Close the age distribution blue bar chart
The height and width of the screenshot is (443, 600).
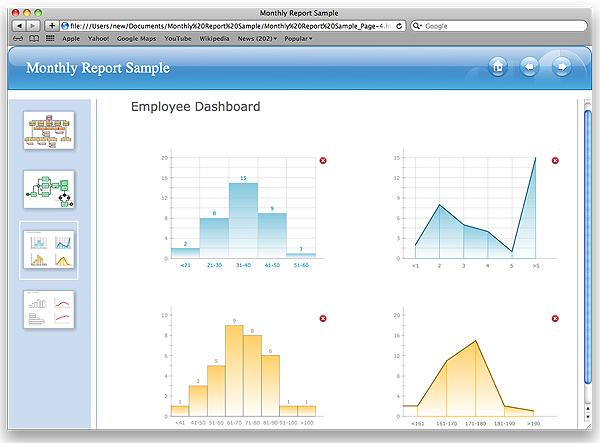coord(323,161)
